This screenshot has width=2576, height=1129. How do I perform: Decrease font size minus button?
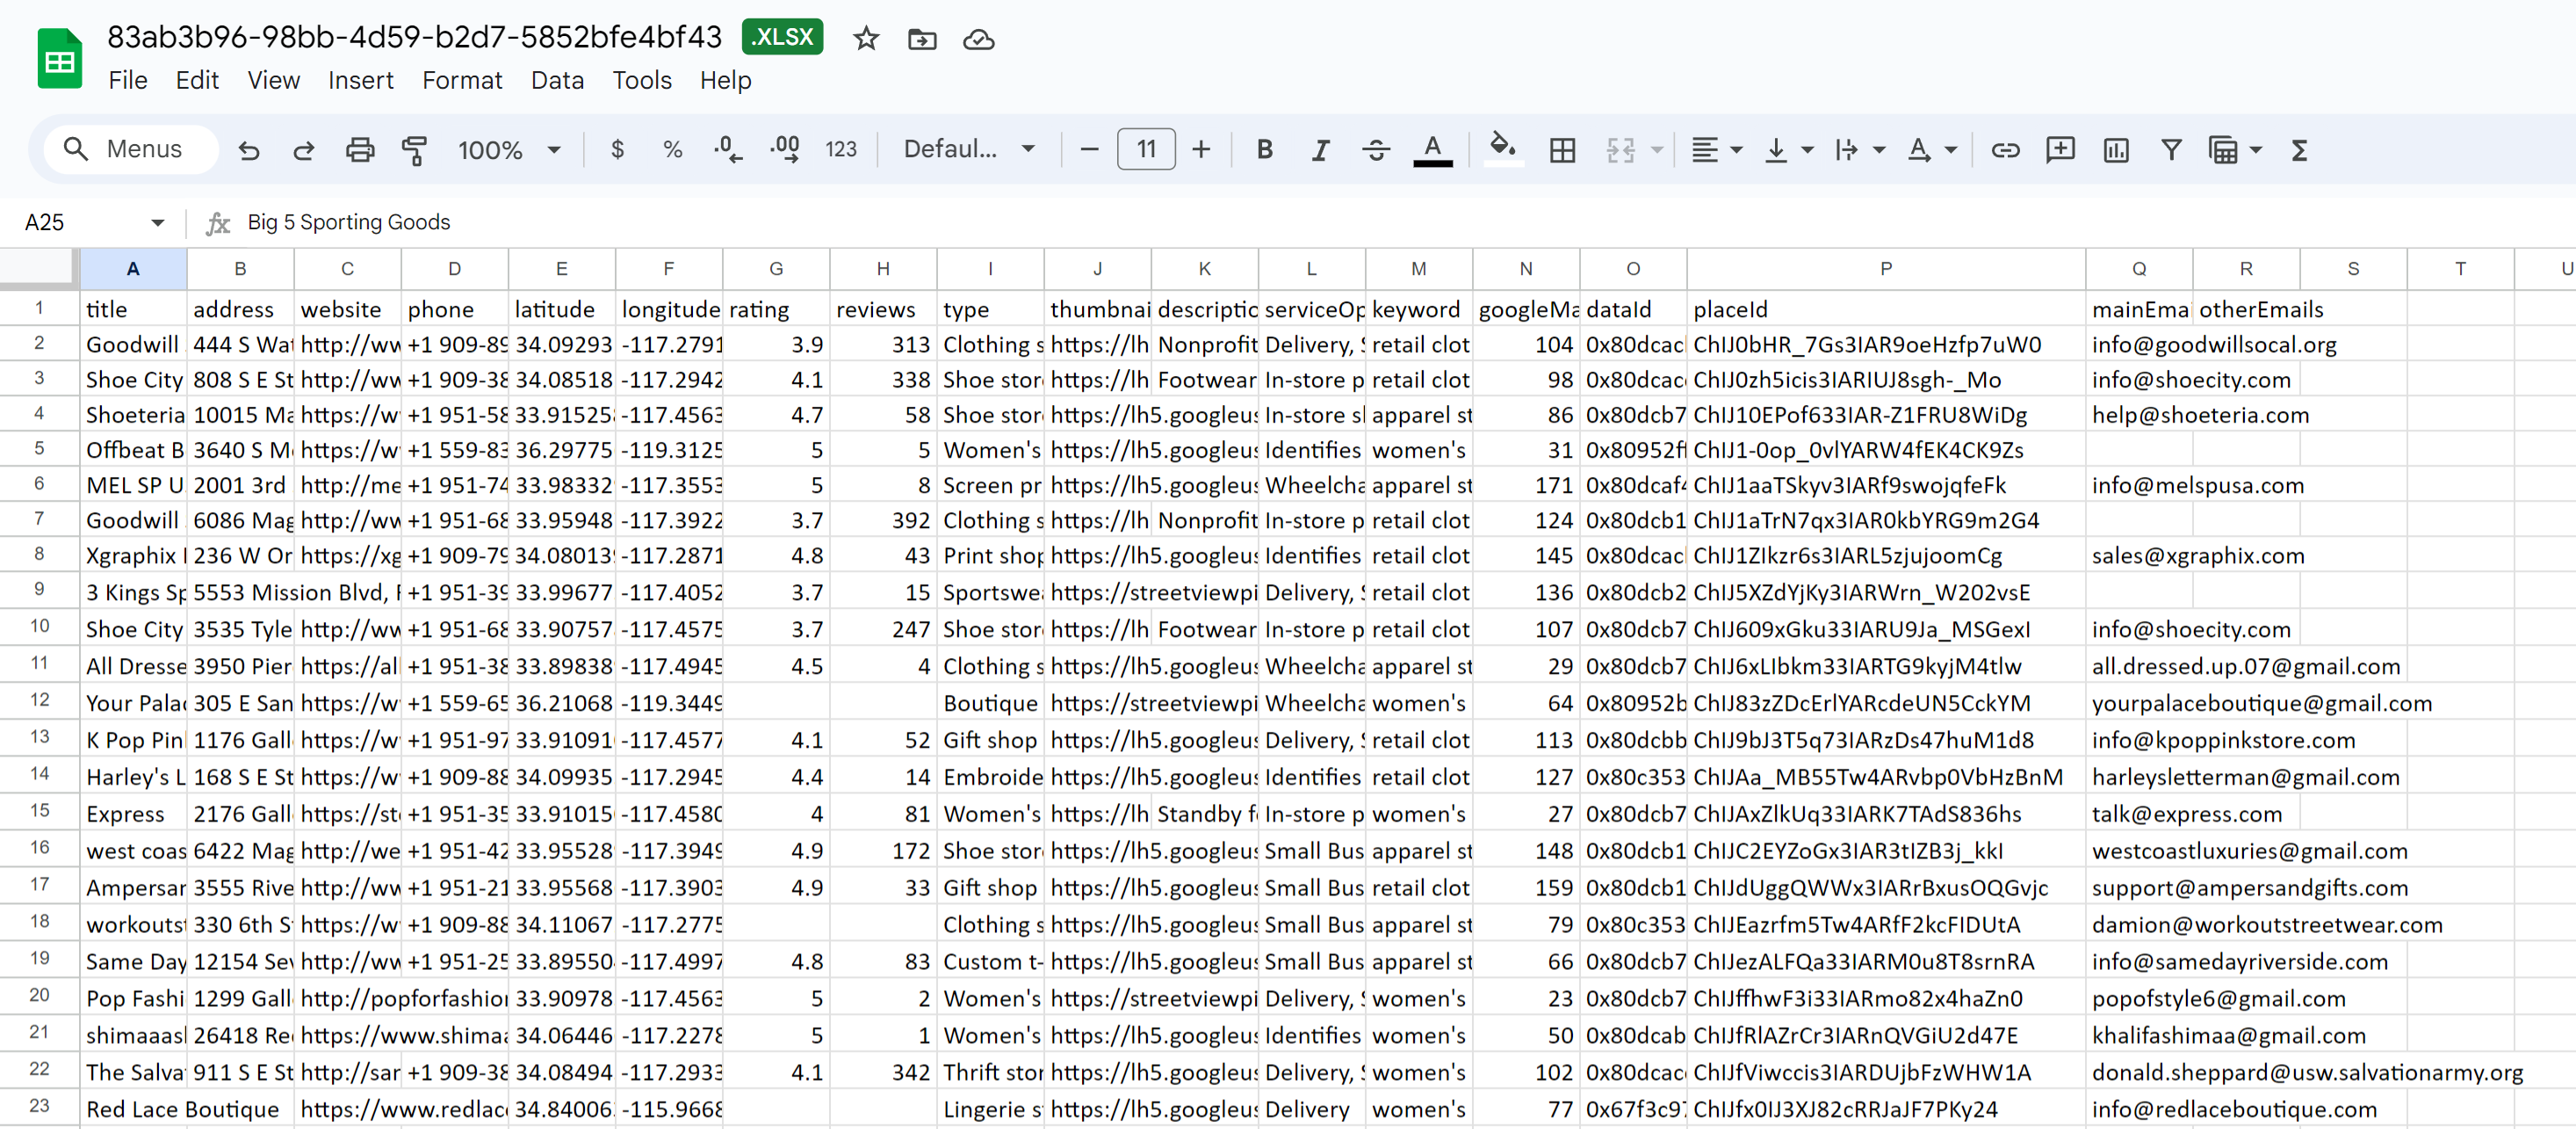click(x=1090, y=150)
